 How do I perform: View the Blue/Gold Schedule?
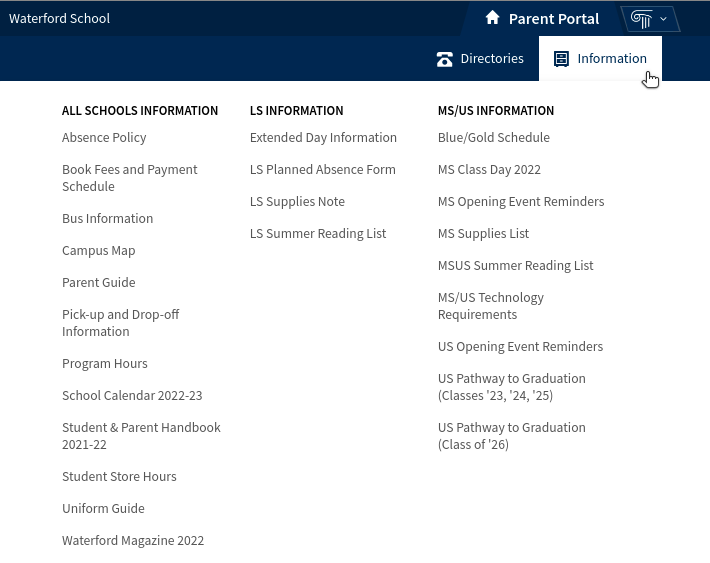tap(493, 137)
